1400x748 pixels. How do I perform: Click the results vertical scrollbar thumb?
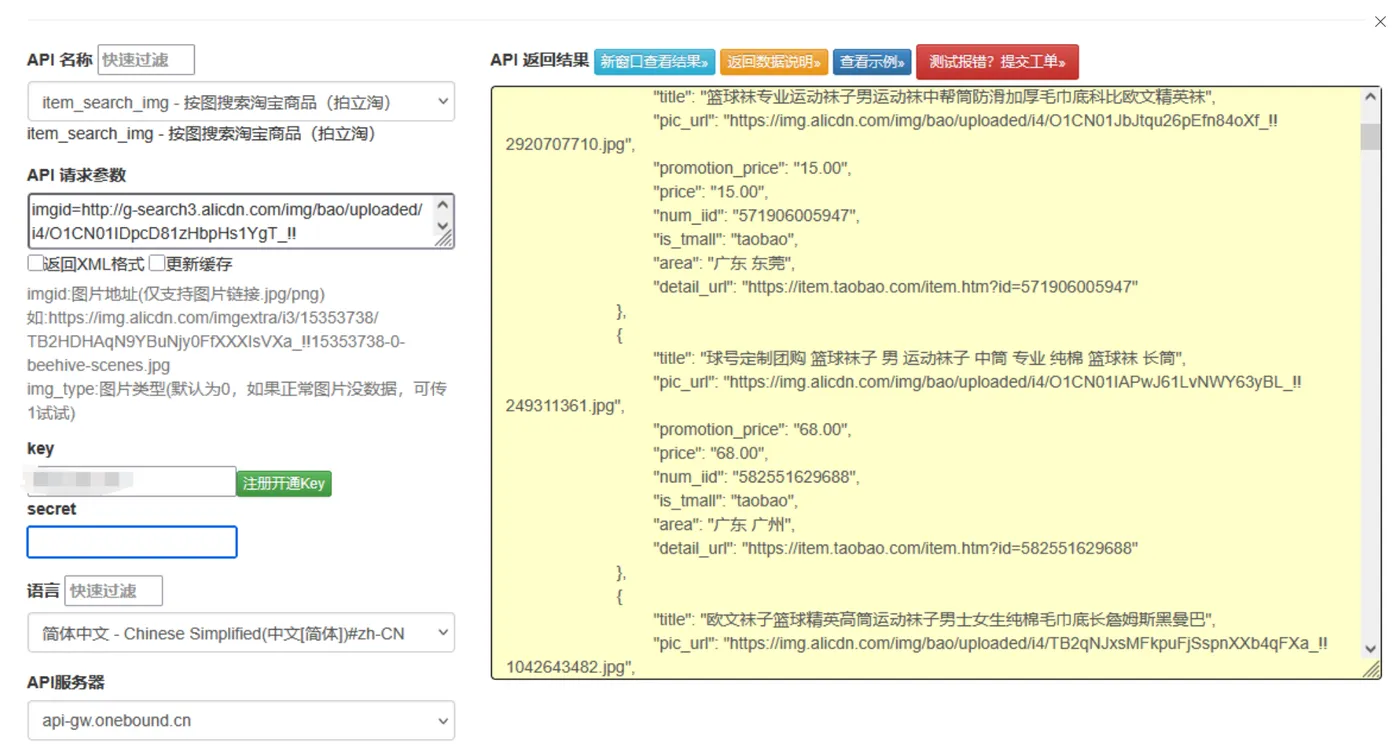pos(1370,137)
